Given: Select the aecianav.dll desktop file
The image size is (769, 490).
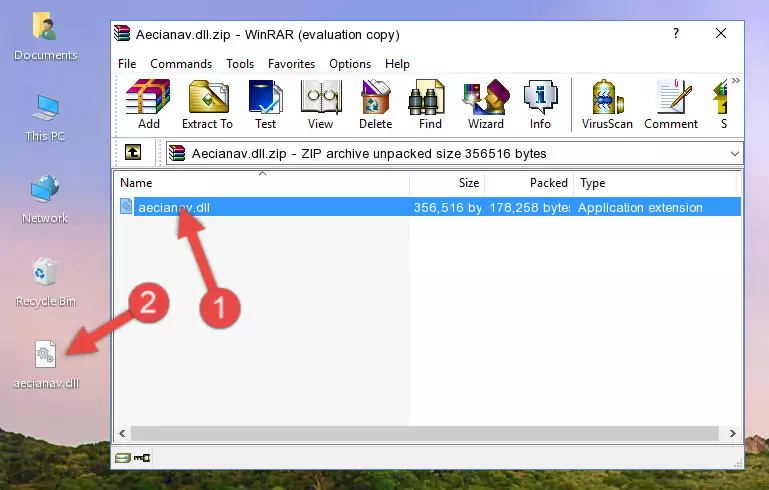Looking at the screenshot, I should (x=46, y=365).
